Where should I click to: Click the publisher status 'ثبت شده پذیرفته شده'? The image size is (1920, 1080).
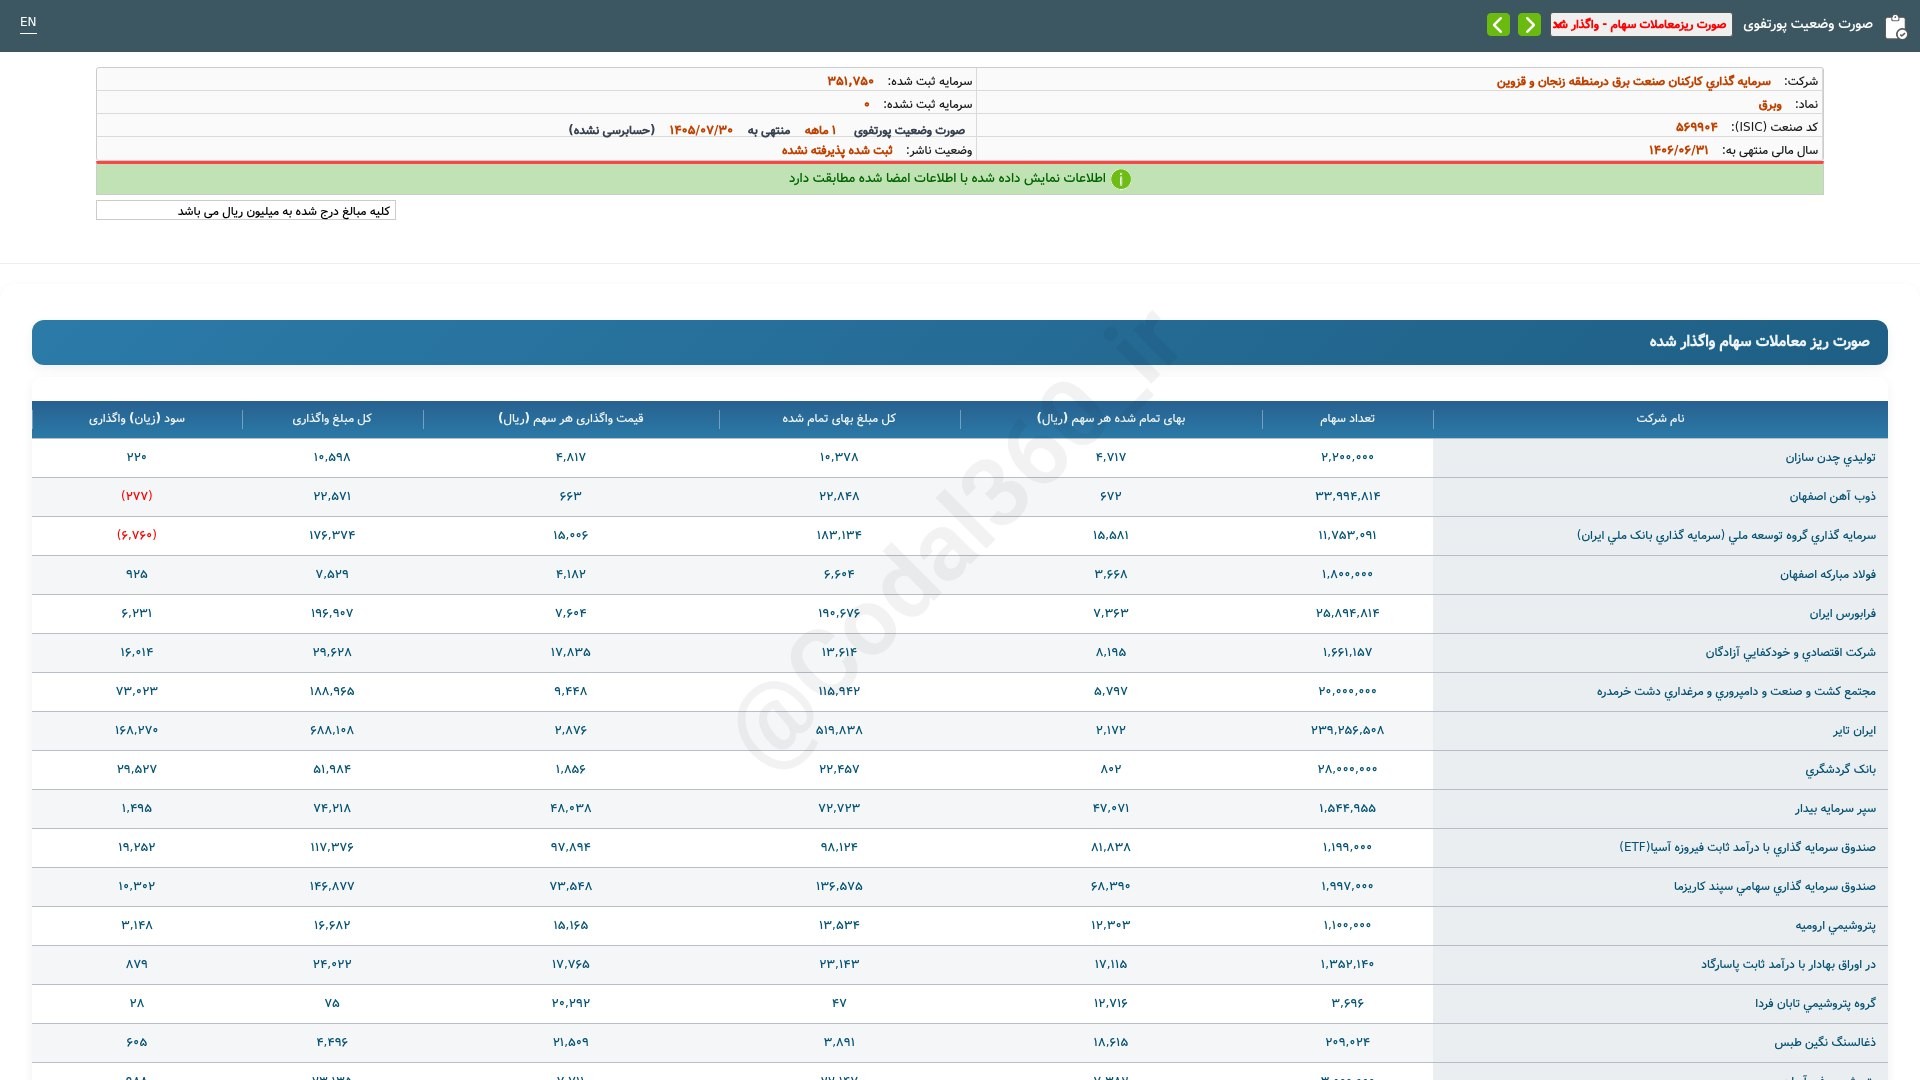point(837,150)
